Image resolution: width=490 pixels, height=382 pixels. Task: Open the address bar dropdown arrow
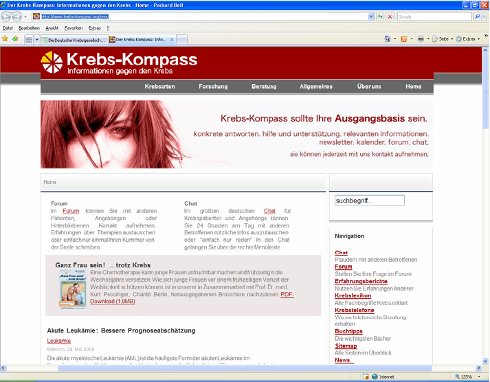pyautogui.click(x=371, y=16)
